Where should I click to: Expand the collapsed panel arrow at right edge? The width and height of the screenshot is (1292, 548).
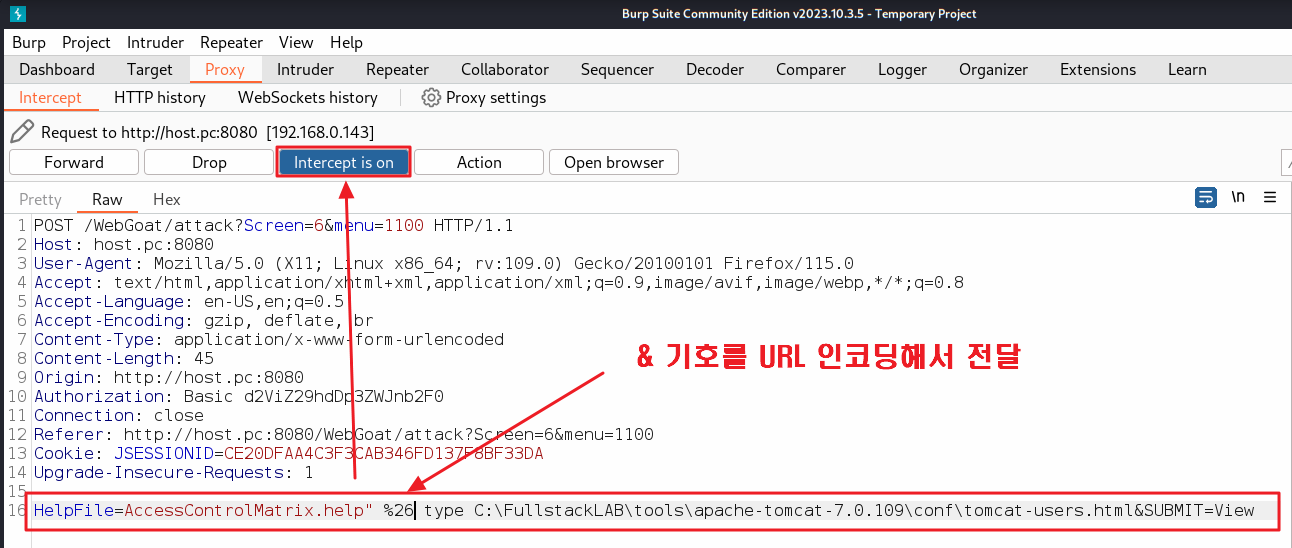tap(1286, 162)
